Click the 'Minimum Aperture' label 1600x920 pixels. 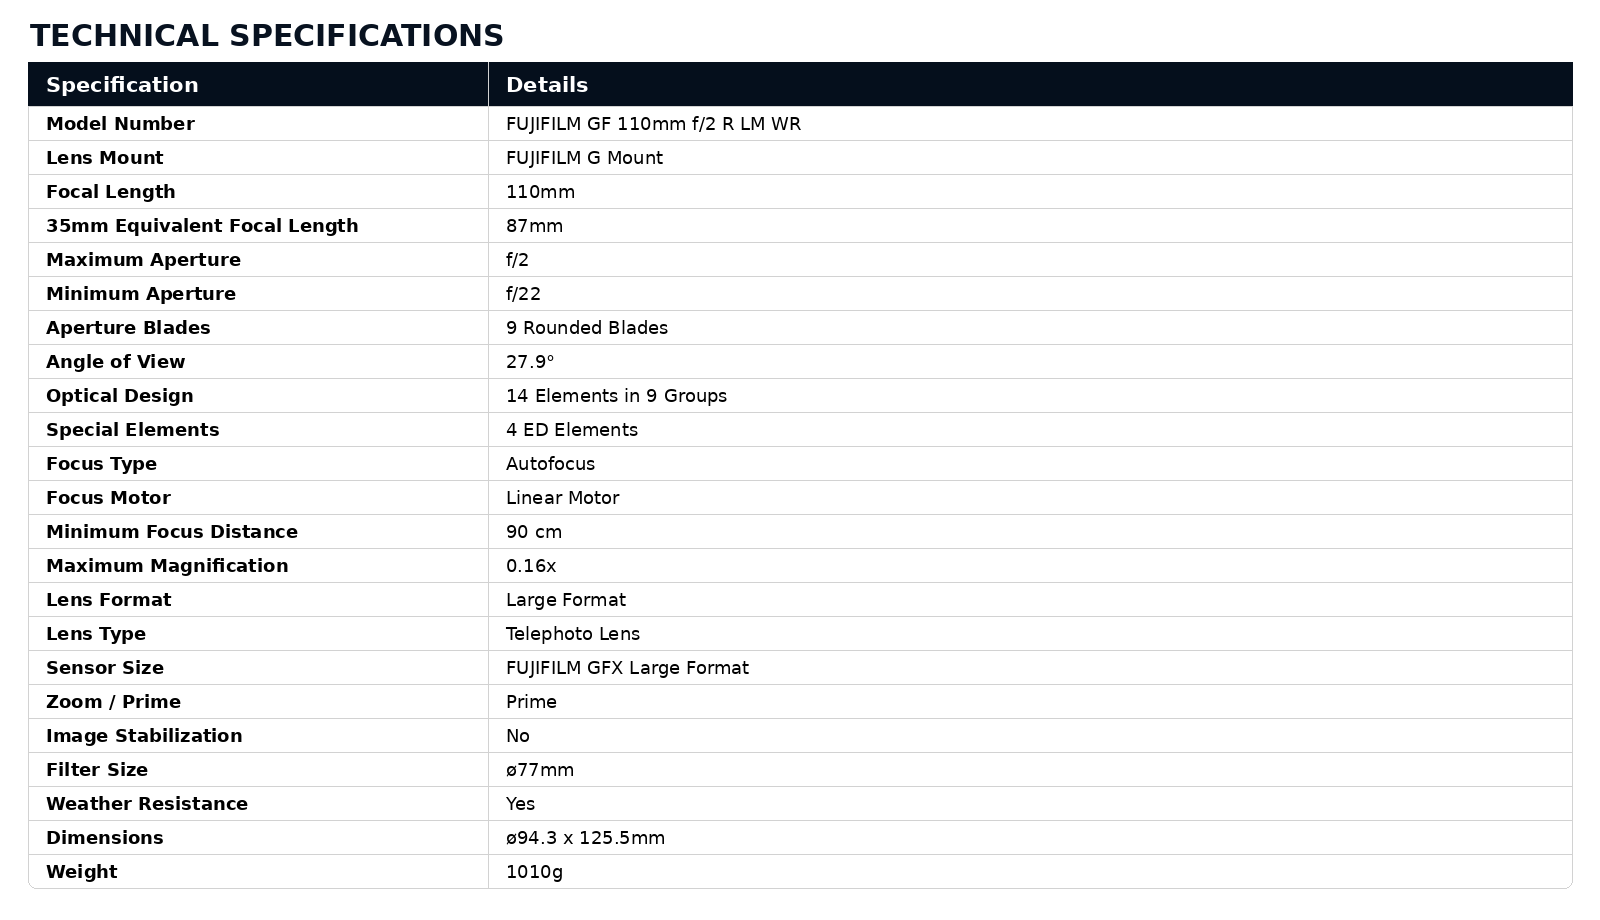click(x=141, y=294)
